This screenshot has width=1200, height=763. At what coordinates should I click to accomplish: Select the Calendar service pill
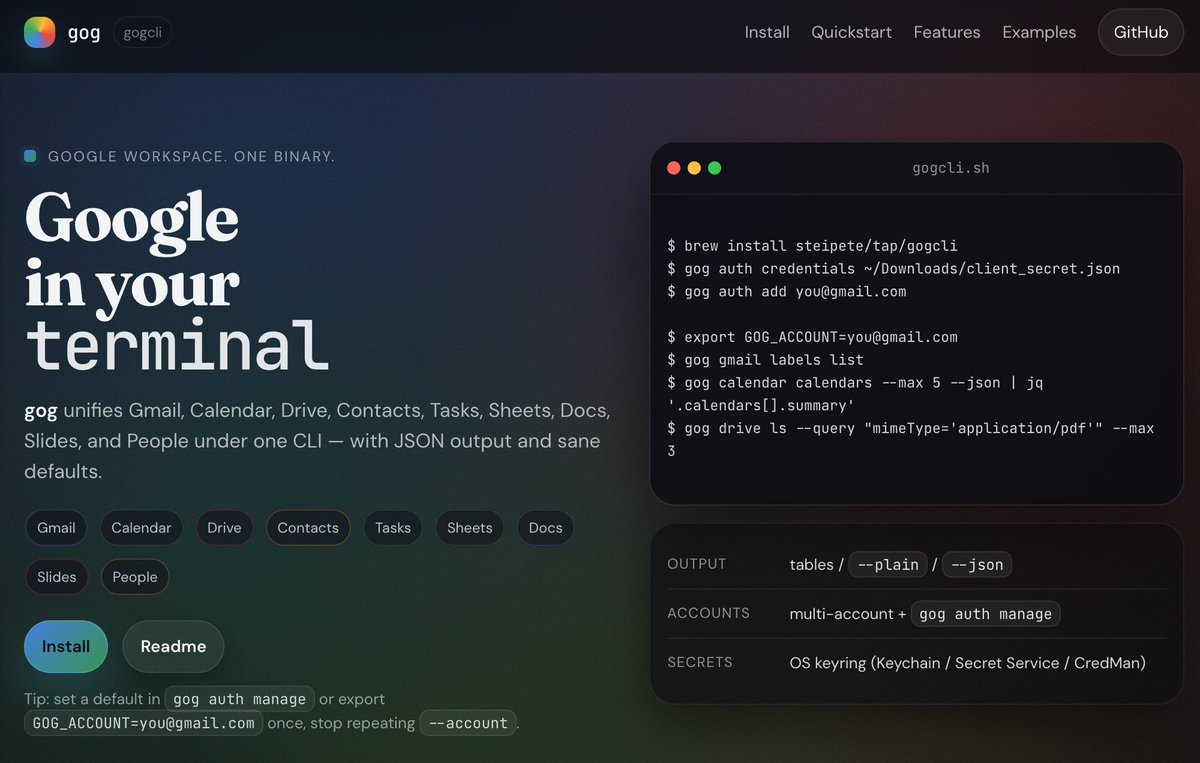pyautogui.click(x=141, y=527)
